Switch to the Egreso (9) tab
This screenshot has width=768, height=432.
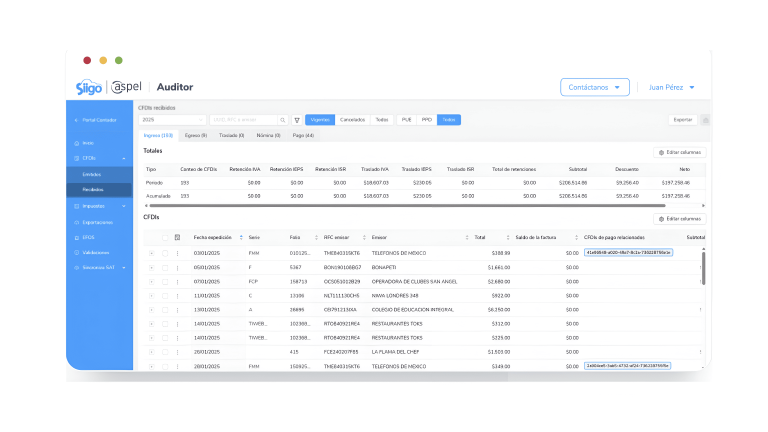pyautogui.click(x=196, y=134)
